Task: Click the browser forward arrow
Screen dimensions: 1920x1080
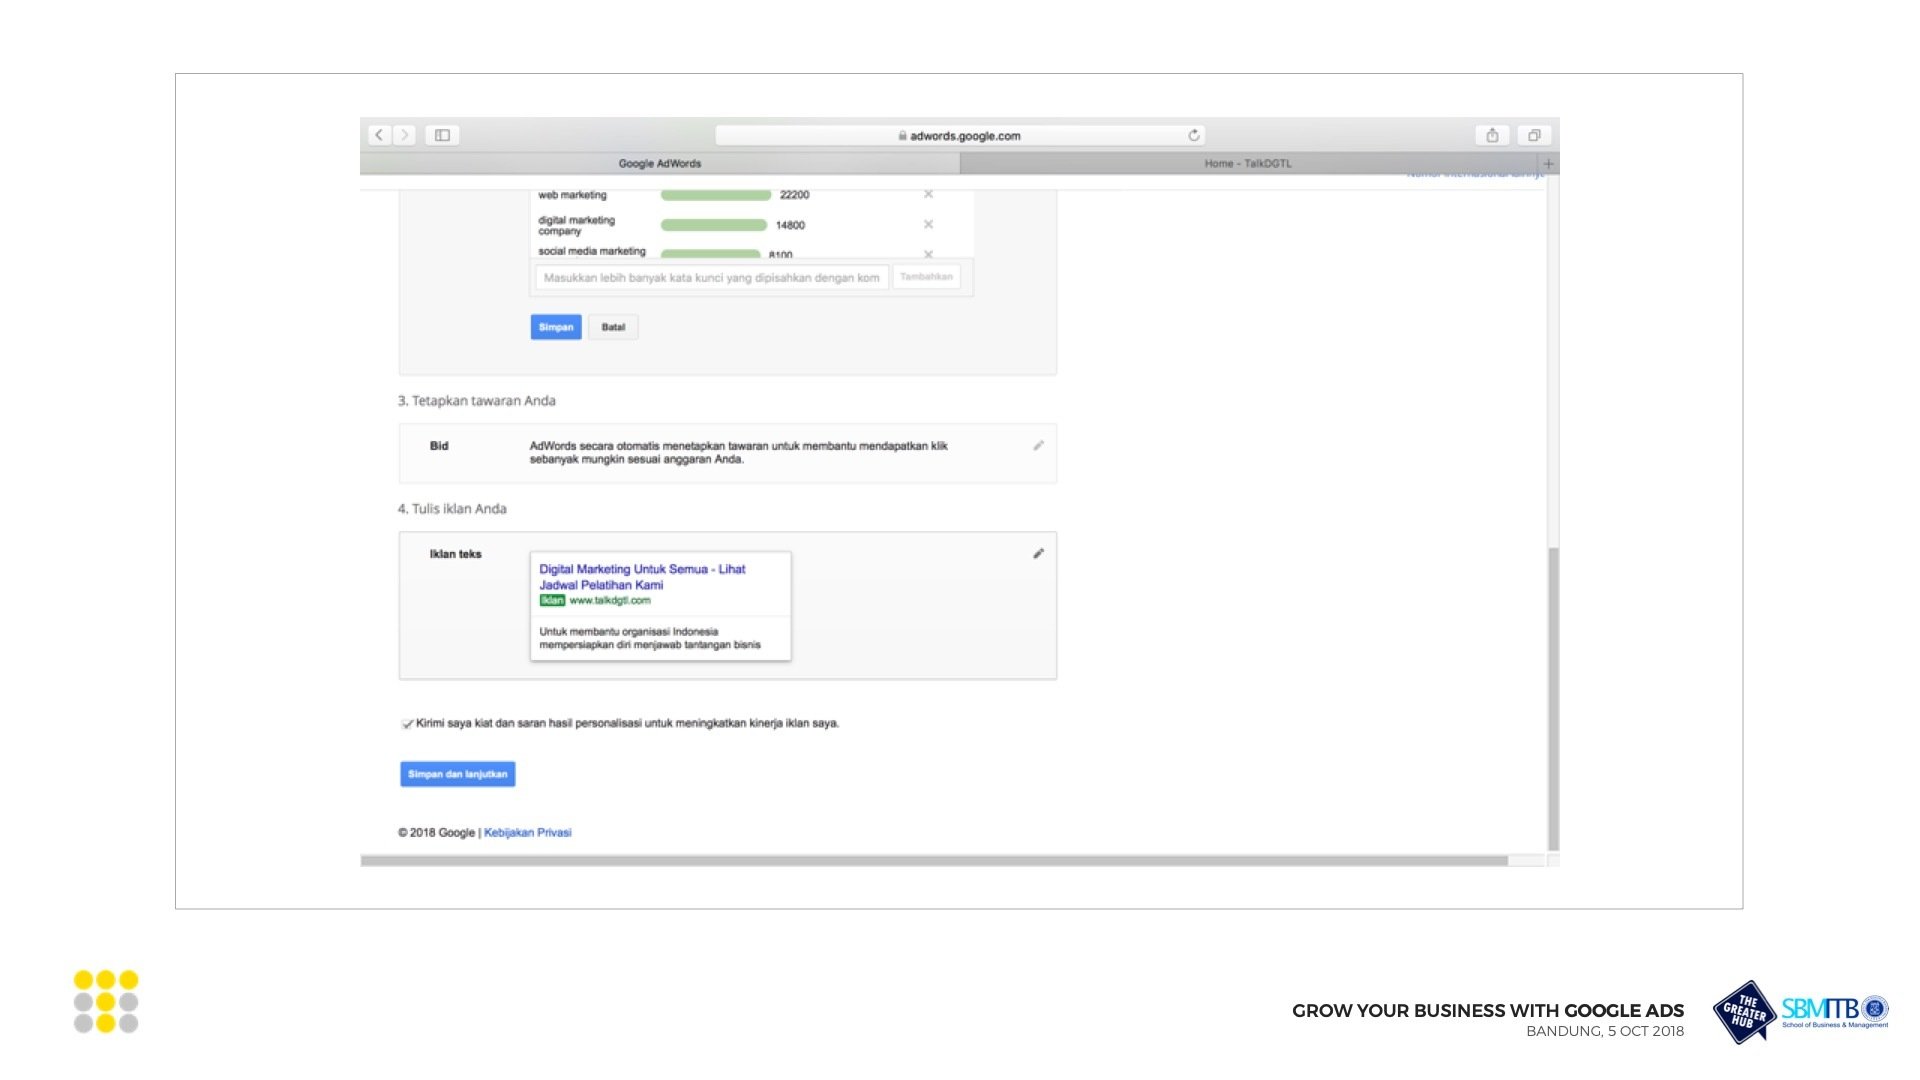Action: click(405, 135)
